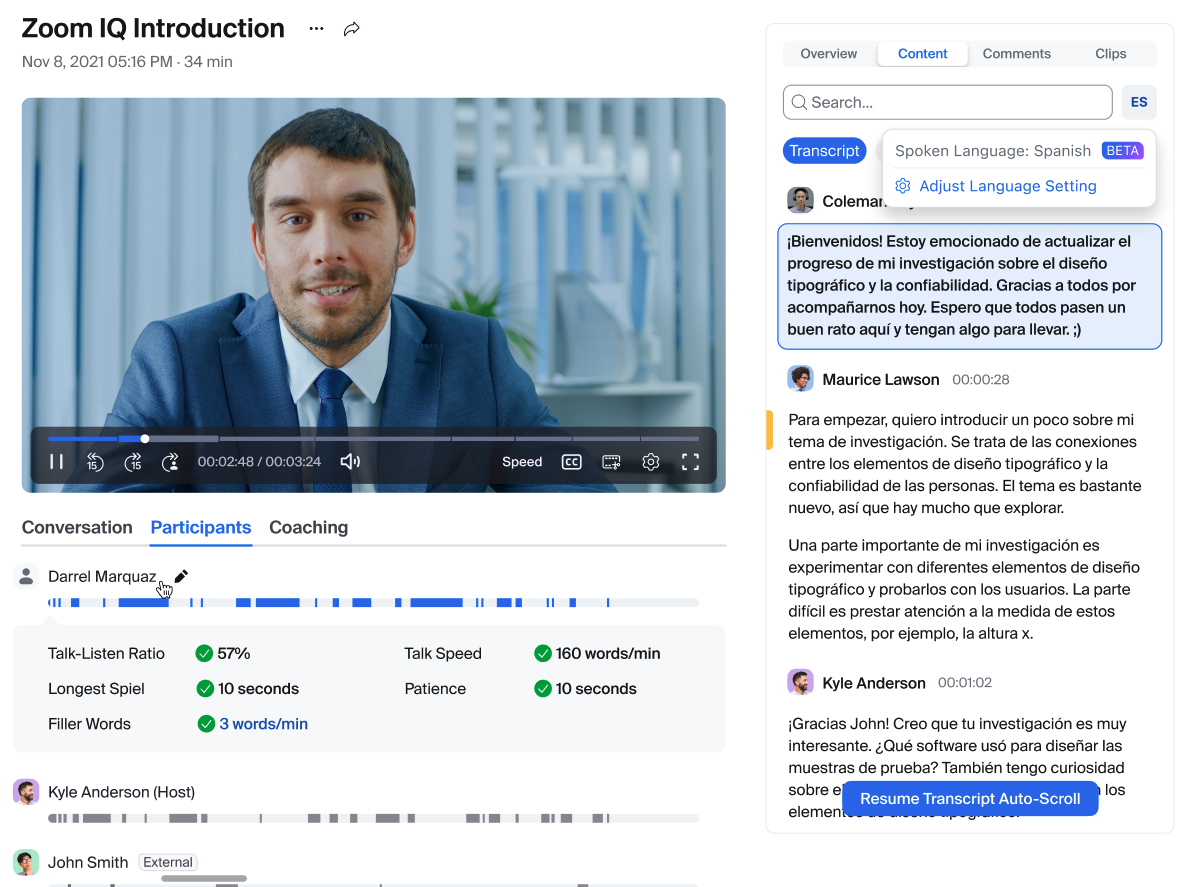Open the playback Speed menu
Image resolution: width=1199 pixels, height=887 pixels.
point(521,461)
